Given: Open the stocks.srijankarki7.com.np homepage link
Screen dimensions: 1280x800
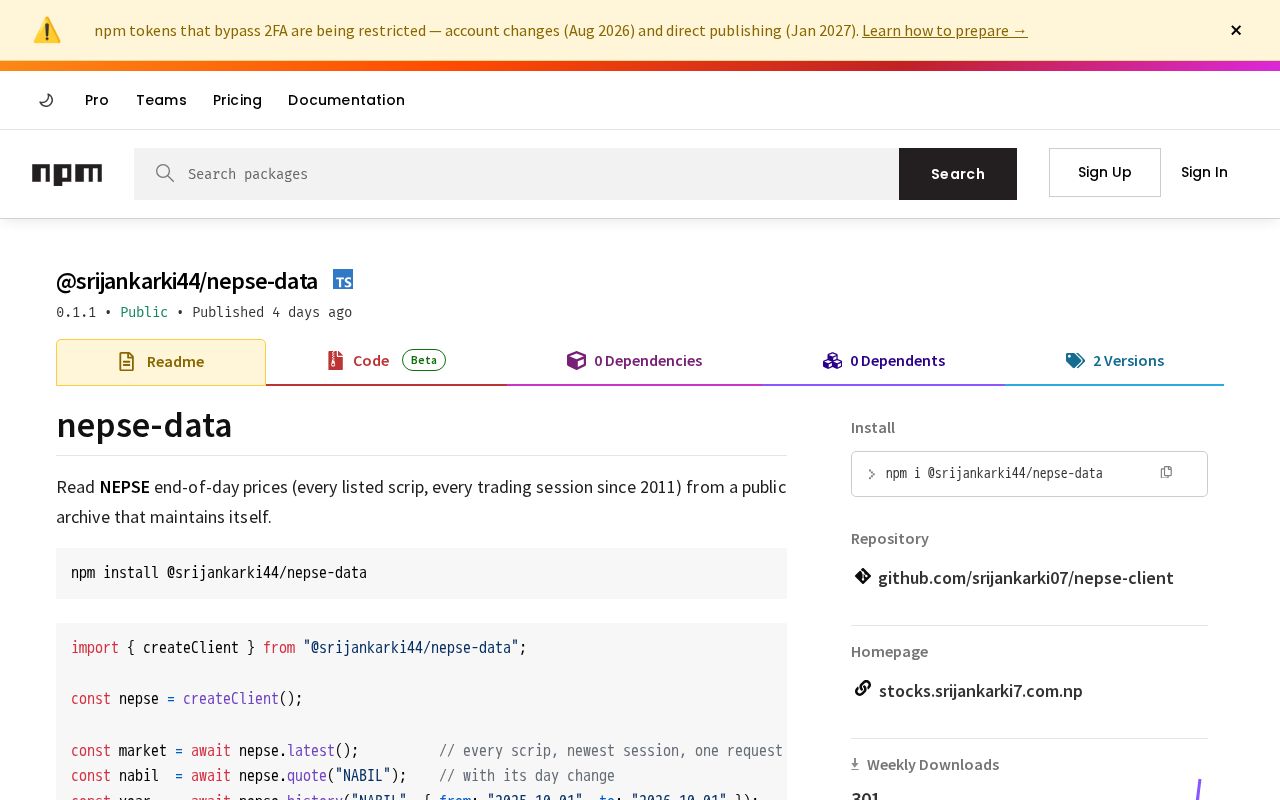Looking at the screenshot, I should coord(980,691).
